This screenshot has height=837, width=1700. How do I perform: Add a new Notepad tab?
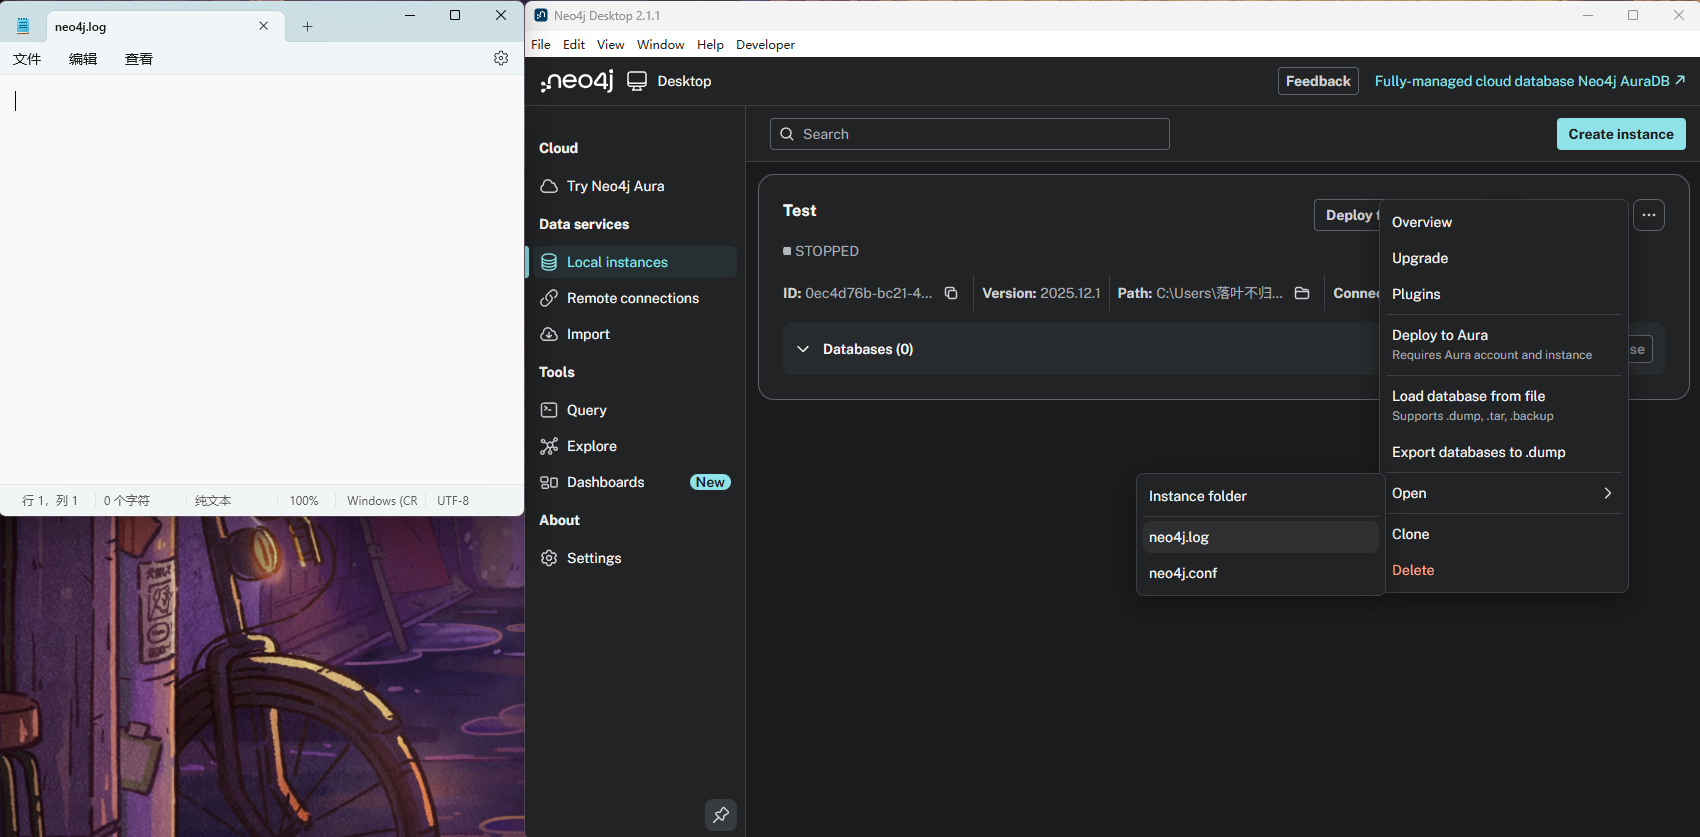pos(307,27)
